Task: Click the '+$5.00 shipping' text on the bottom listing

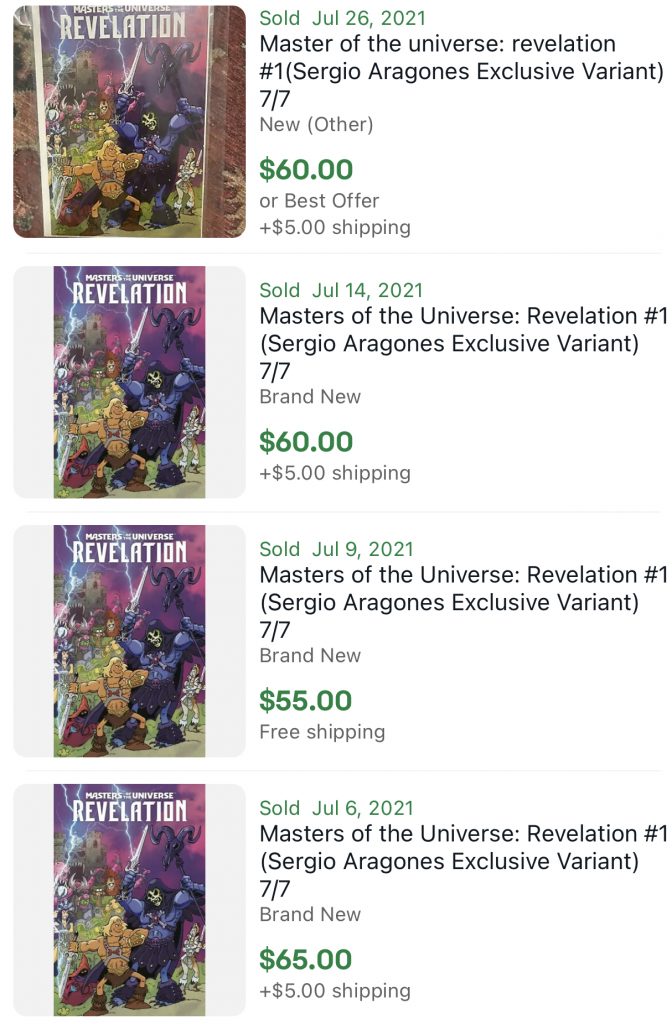Action: 331,990
